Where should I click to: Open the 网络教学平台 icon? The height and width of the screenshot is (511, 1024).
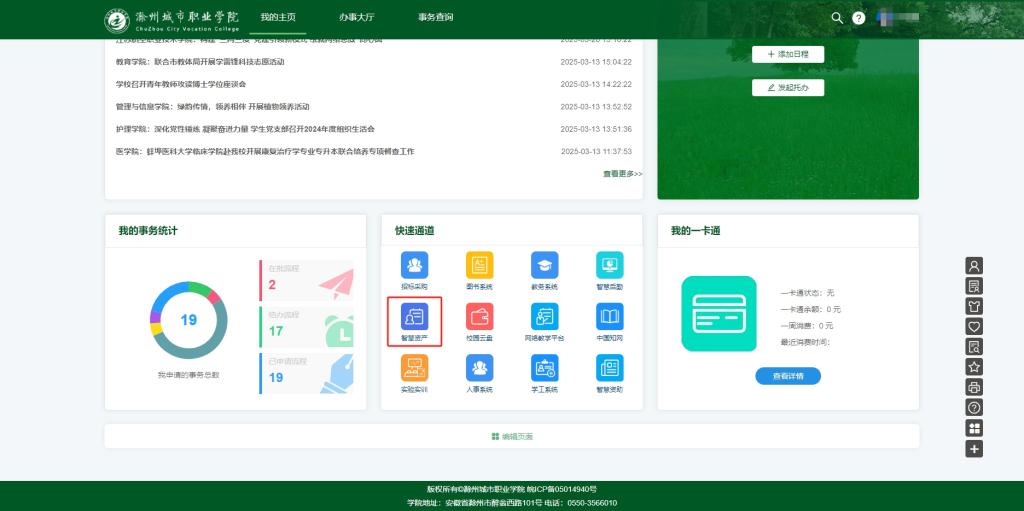(x=544, y=317)
